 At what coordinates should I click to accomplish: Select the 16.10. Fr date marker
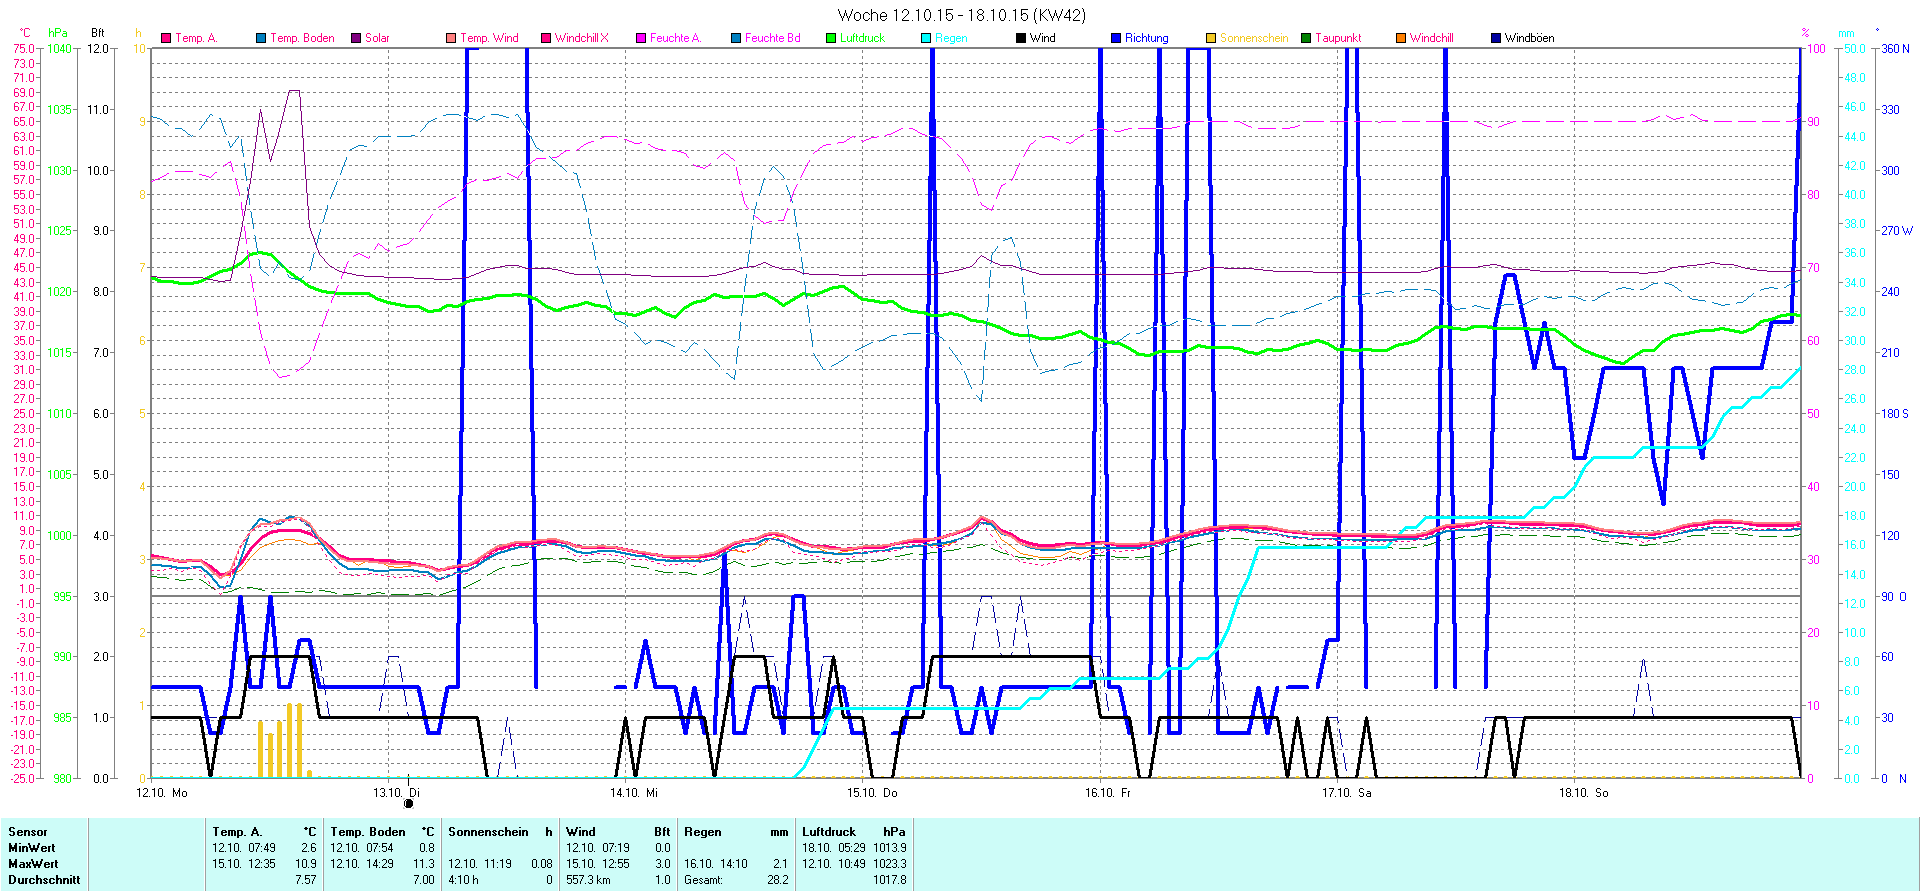coord(1108,792)
